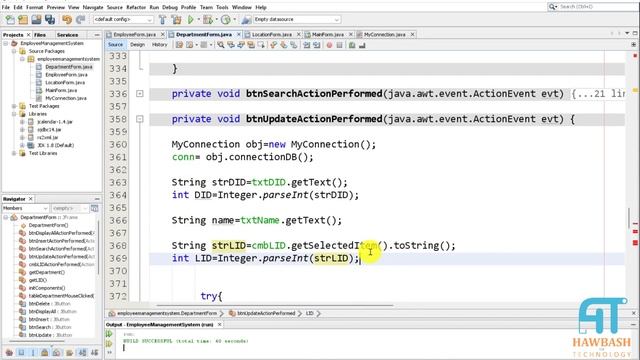Image resolution: width=640 pixels, height=360 pixels.
Task: Toggle Show Fields in navigator bottom bar
Action: [x=21, y=352]
